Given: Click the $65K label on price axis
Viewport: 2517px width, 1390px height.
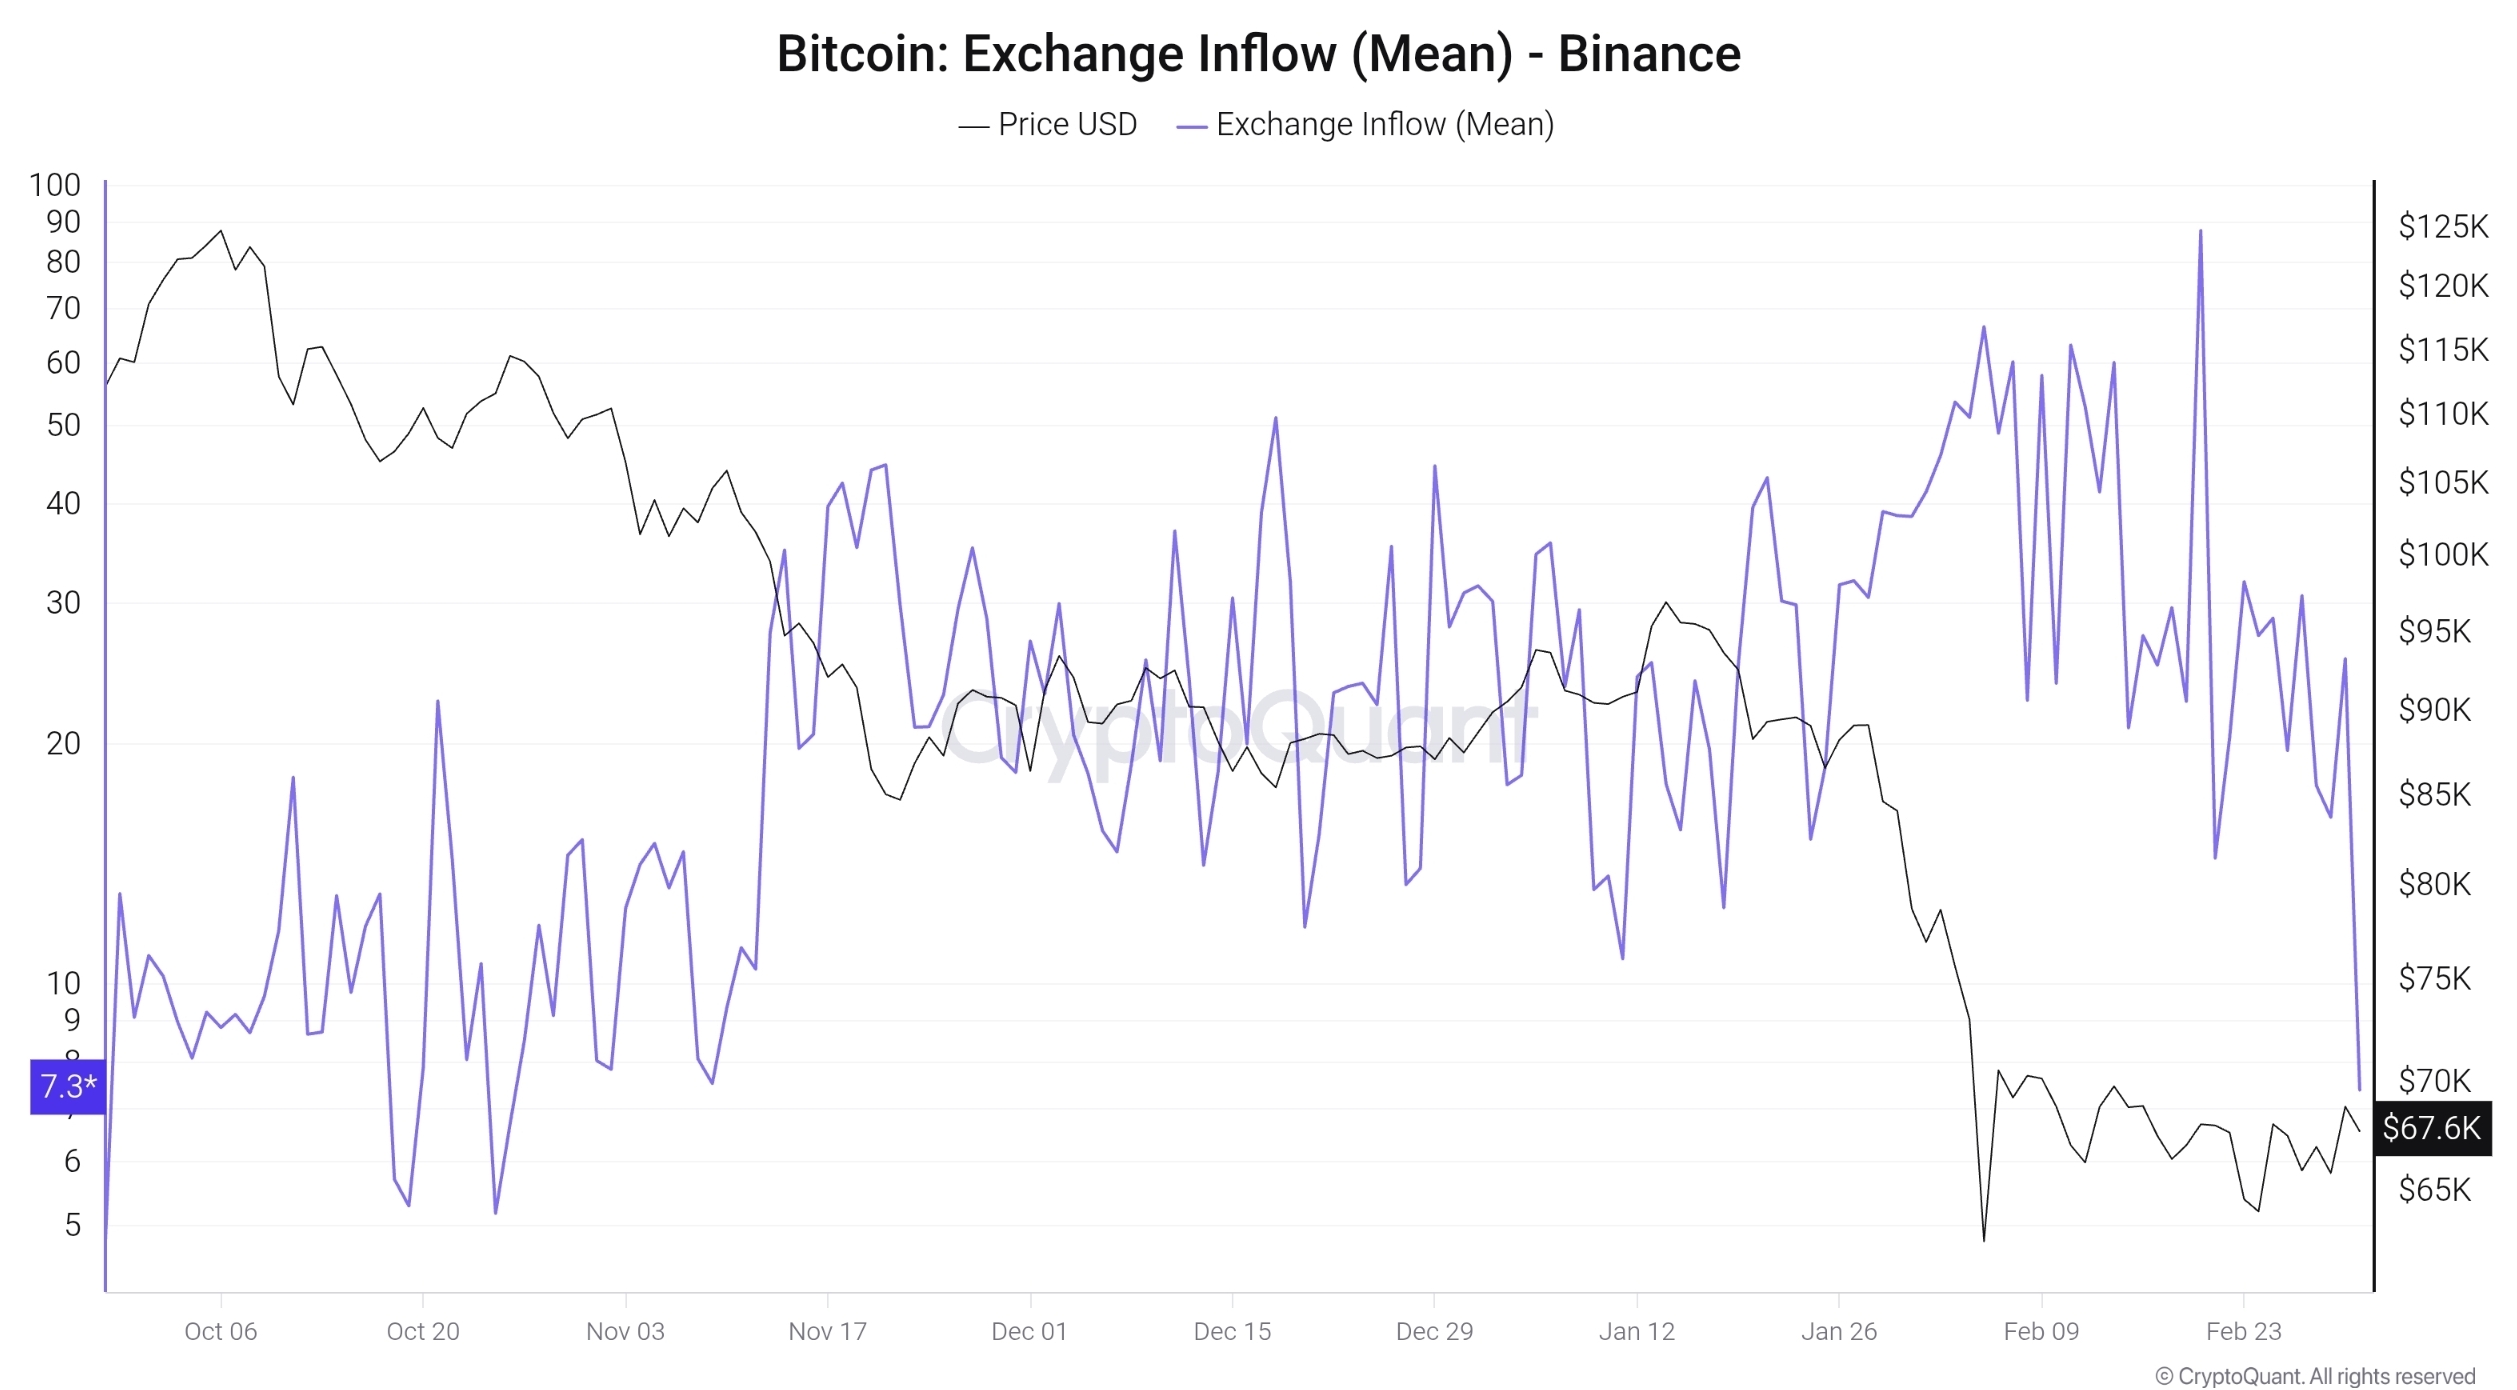Looking at the screenshot, I should point(2434,1190).
